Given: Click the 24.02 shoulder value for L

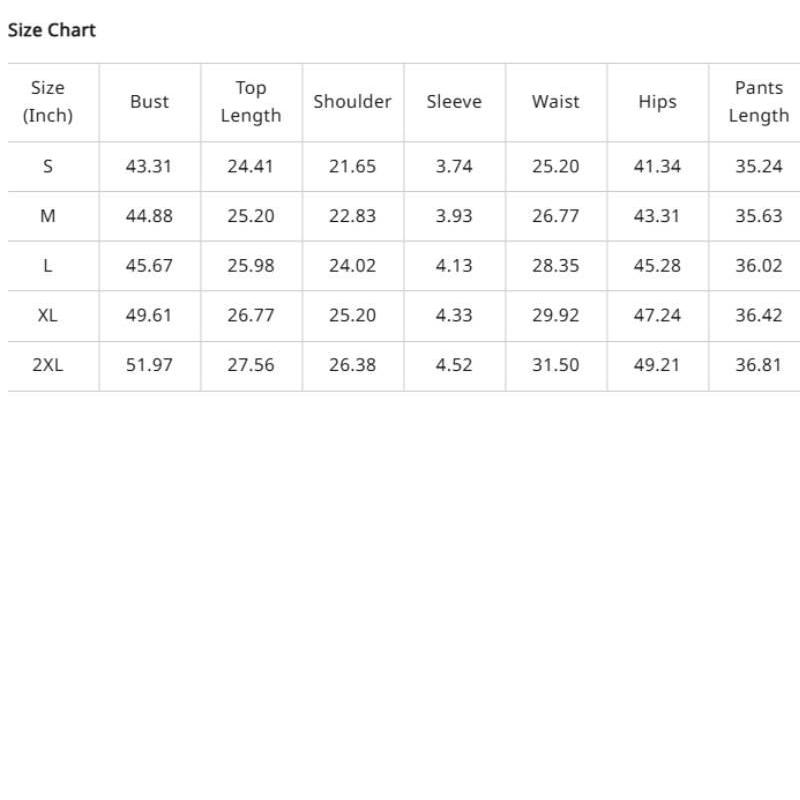Looking at the screenshot, I should (352, 266).
